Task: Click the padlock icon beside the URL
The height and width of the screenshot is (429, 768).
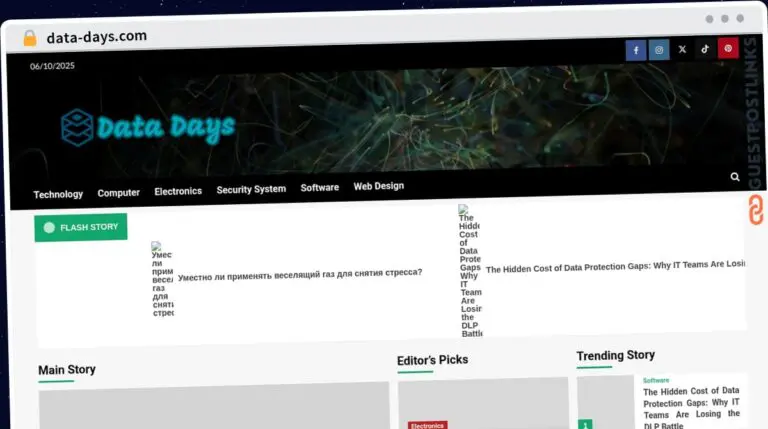Action: pos(30,38)
